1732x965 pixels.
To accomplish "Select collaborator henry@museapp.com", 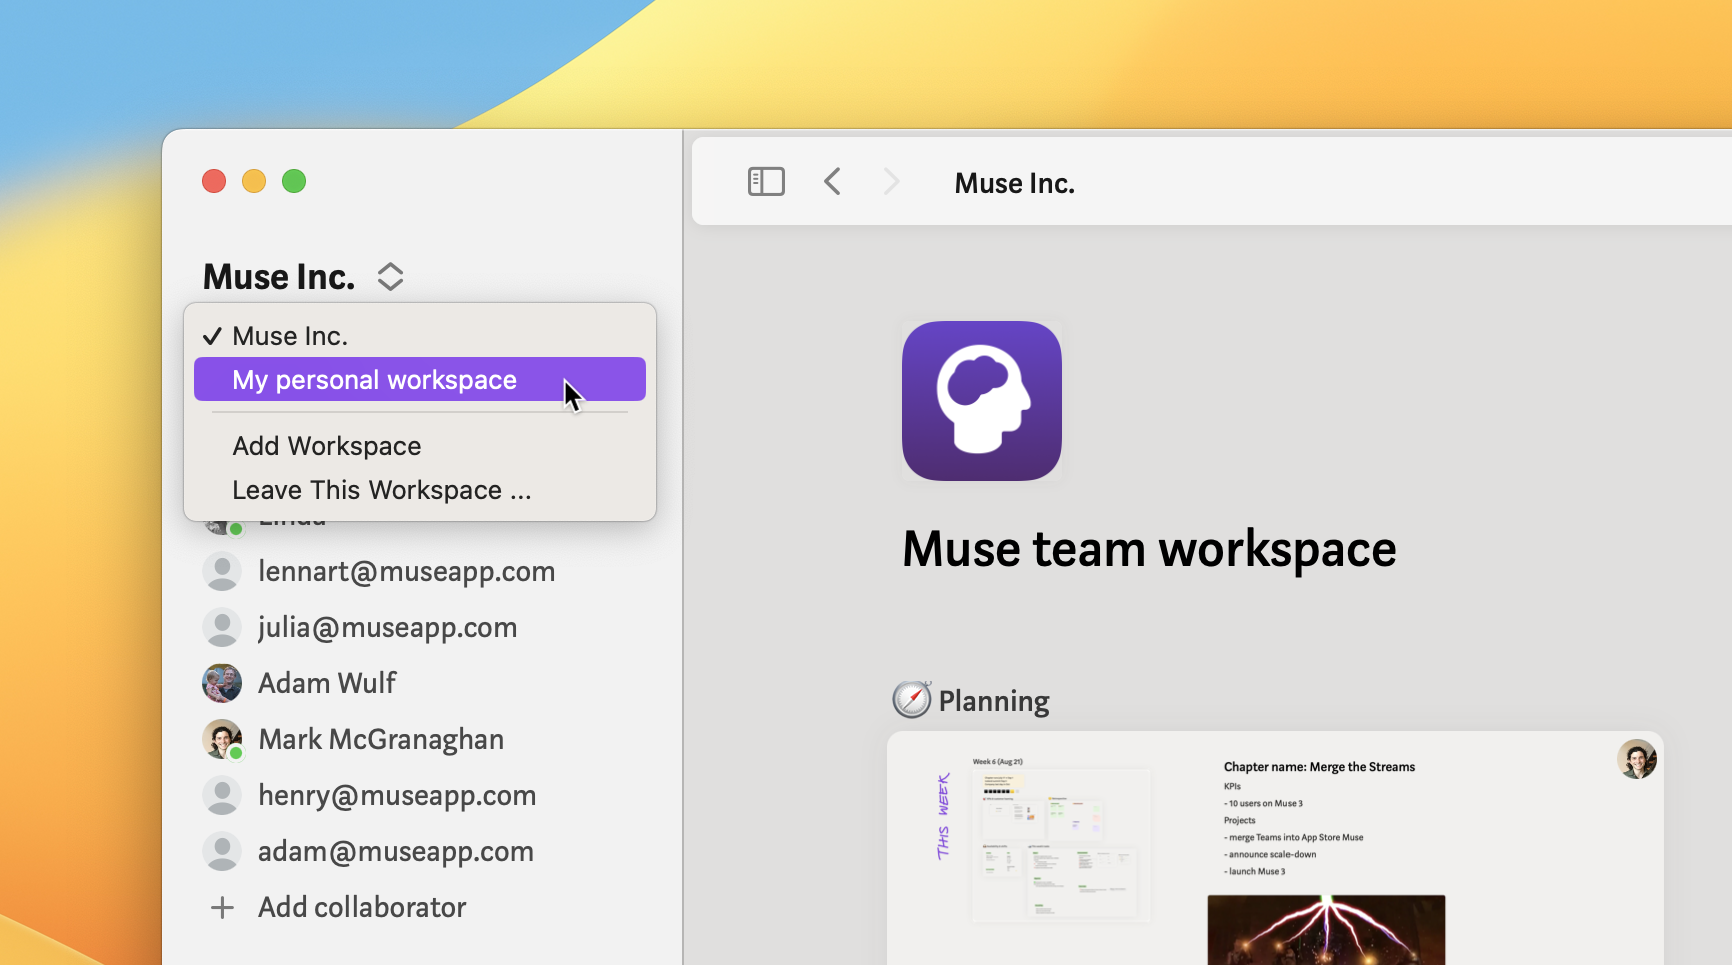I will coord(397,795).
